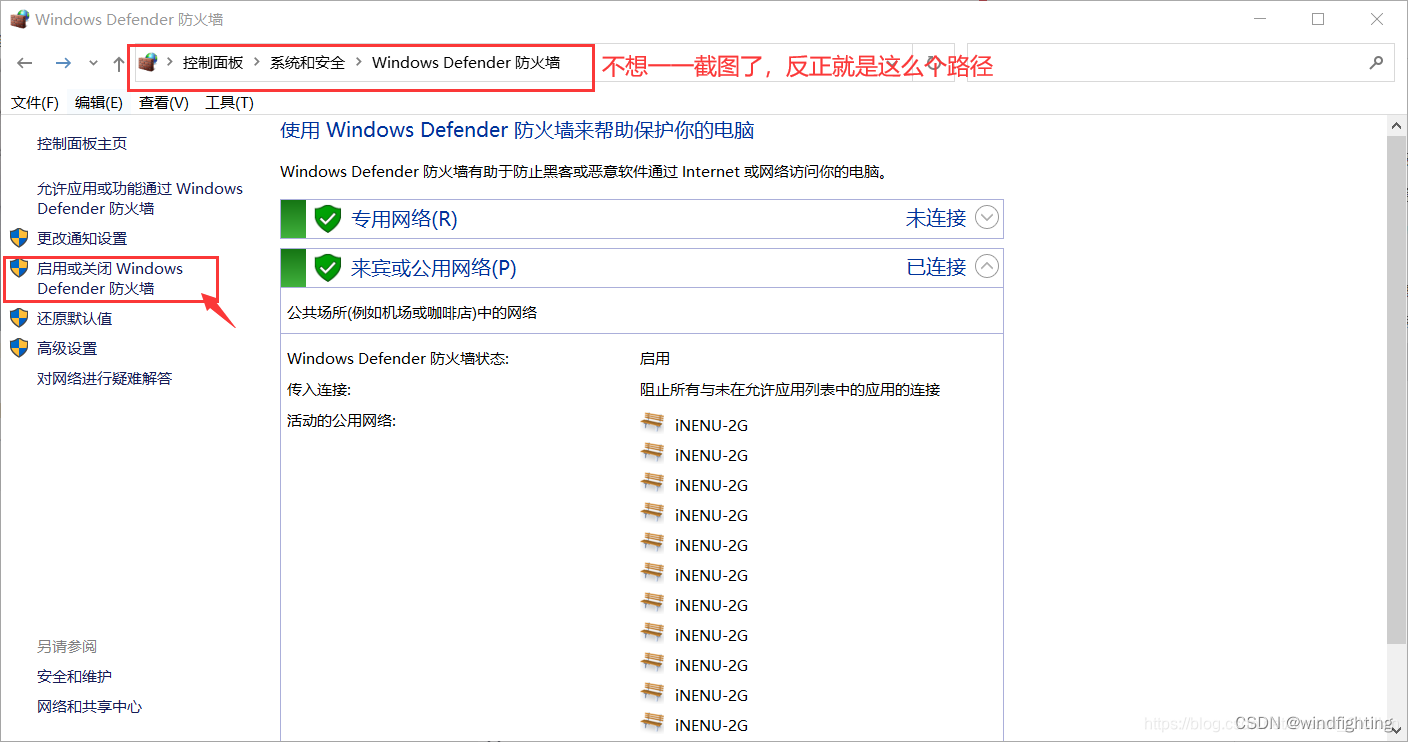
Task: Click 控制面板 in the address breadcrumb
Action: point(213,62)
